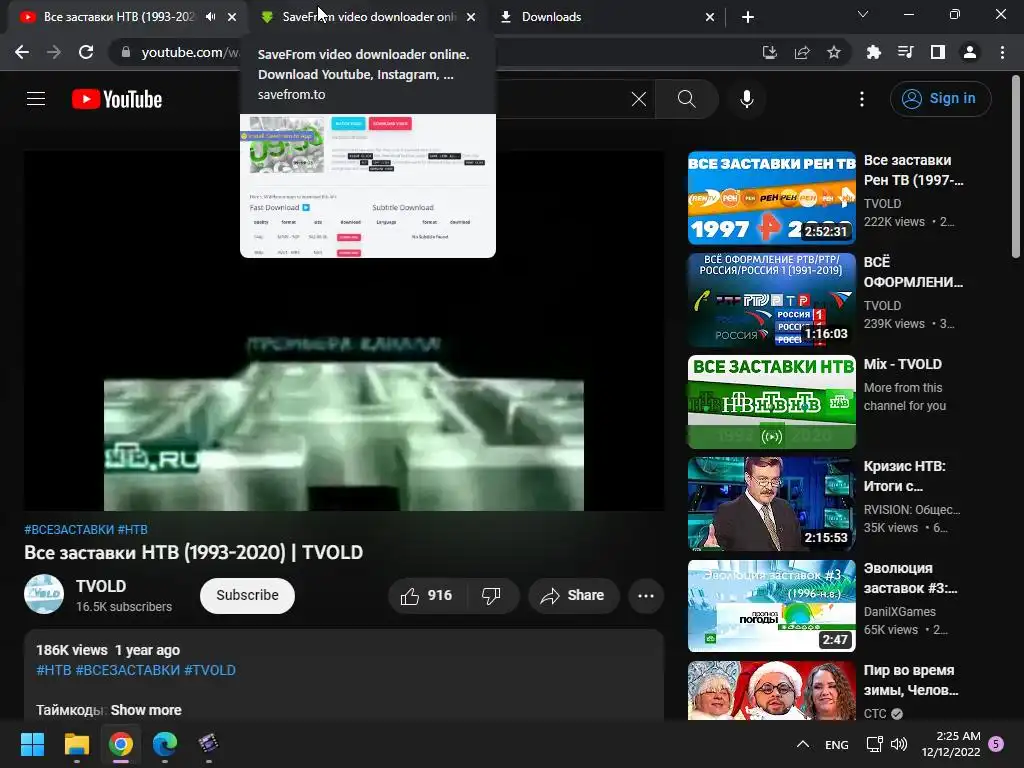This screenshot has width=1024, height=768.
Task: Like the video with thumbs up
Action: [x=426, y=596]
